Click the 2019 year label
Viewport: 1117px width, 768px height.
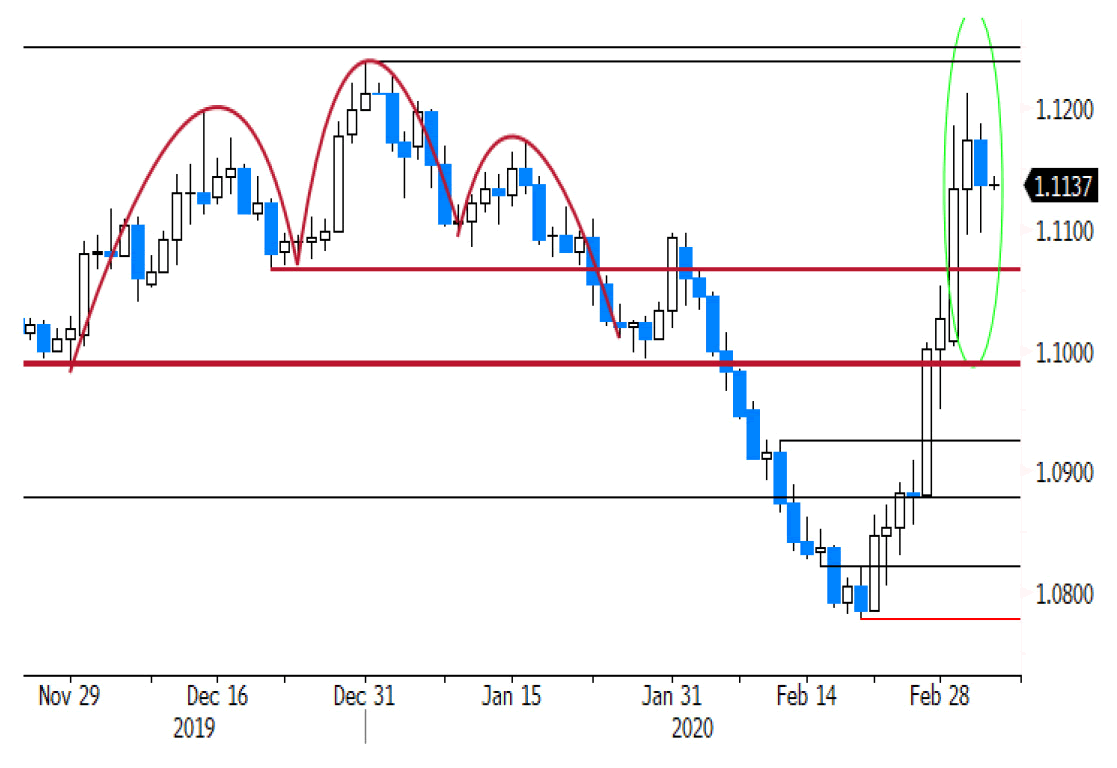(194, 728)
